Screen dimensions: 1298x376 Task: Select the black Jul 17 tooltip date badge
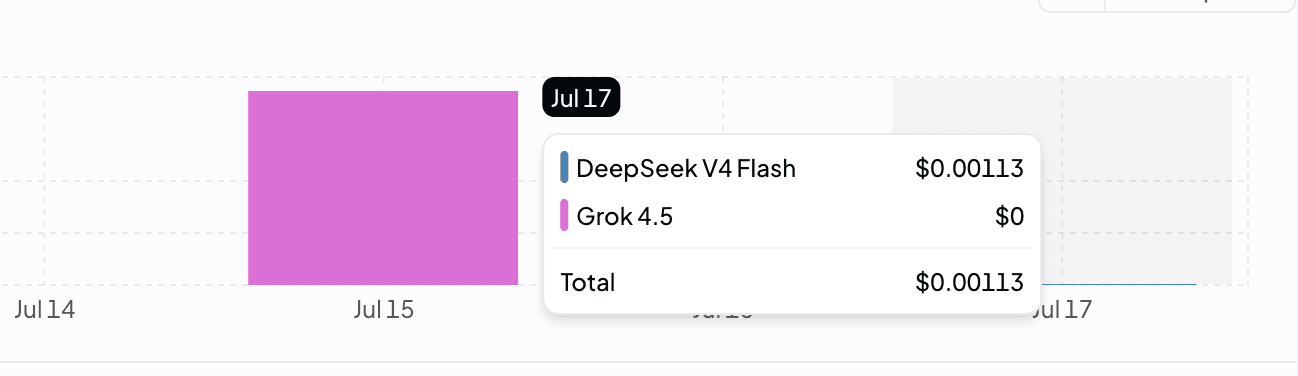pyautogui.click(x=581, y=97)
